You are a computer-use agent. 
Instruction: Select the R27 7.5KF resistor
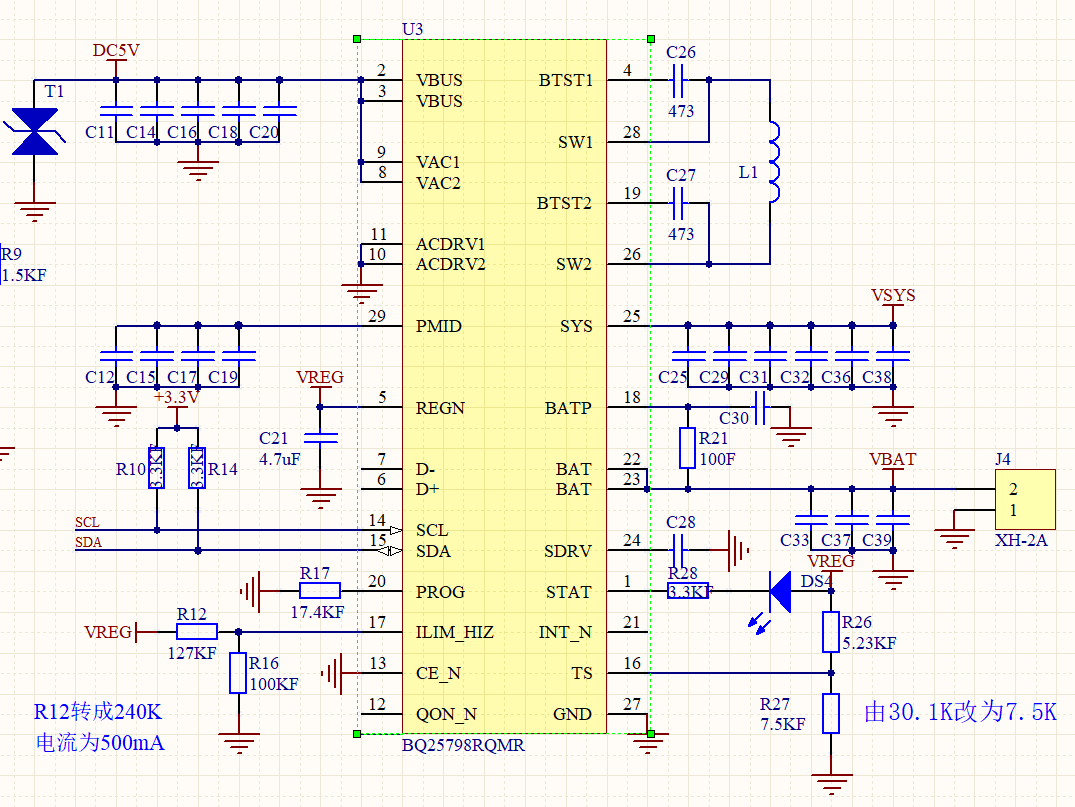831,713
